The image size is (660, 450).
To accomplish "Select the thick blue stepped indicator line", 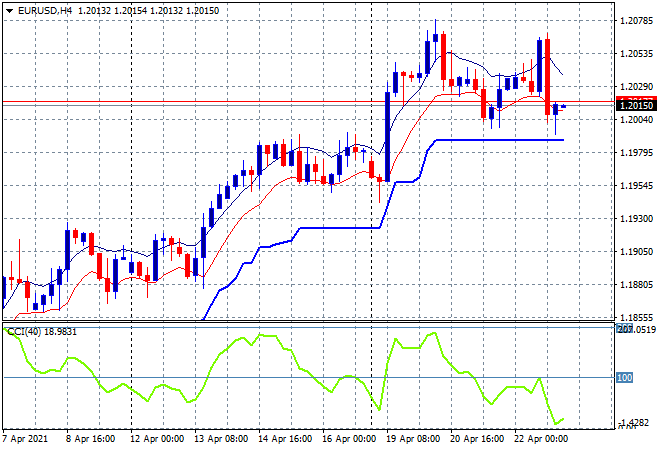I will [341, 228].
